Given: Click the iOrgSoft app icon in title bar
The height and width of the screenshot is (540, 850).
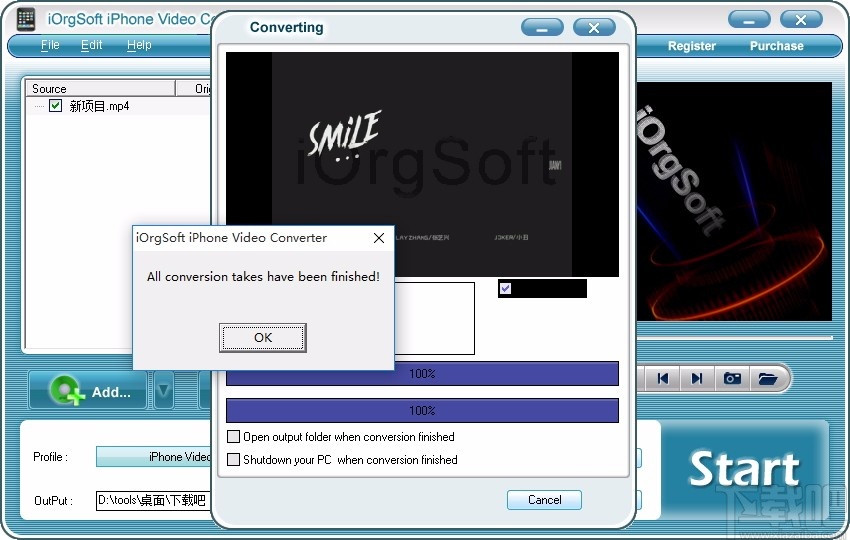Looking at the screenshot, I should click(x=25, y=19).
